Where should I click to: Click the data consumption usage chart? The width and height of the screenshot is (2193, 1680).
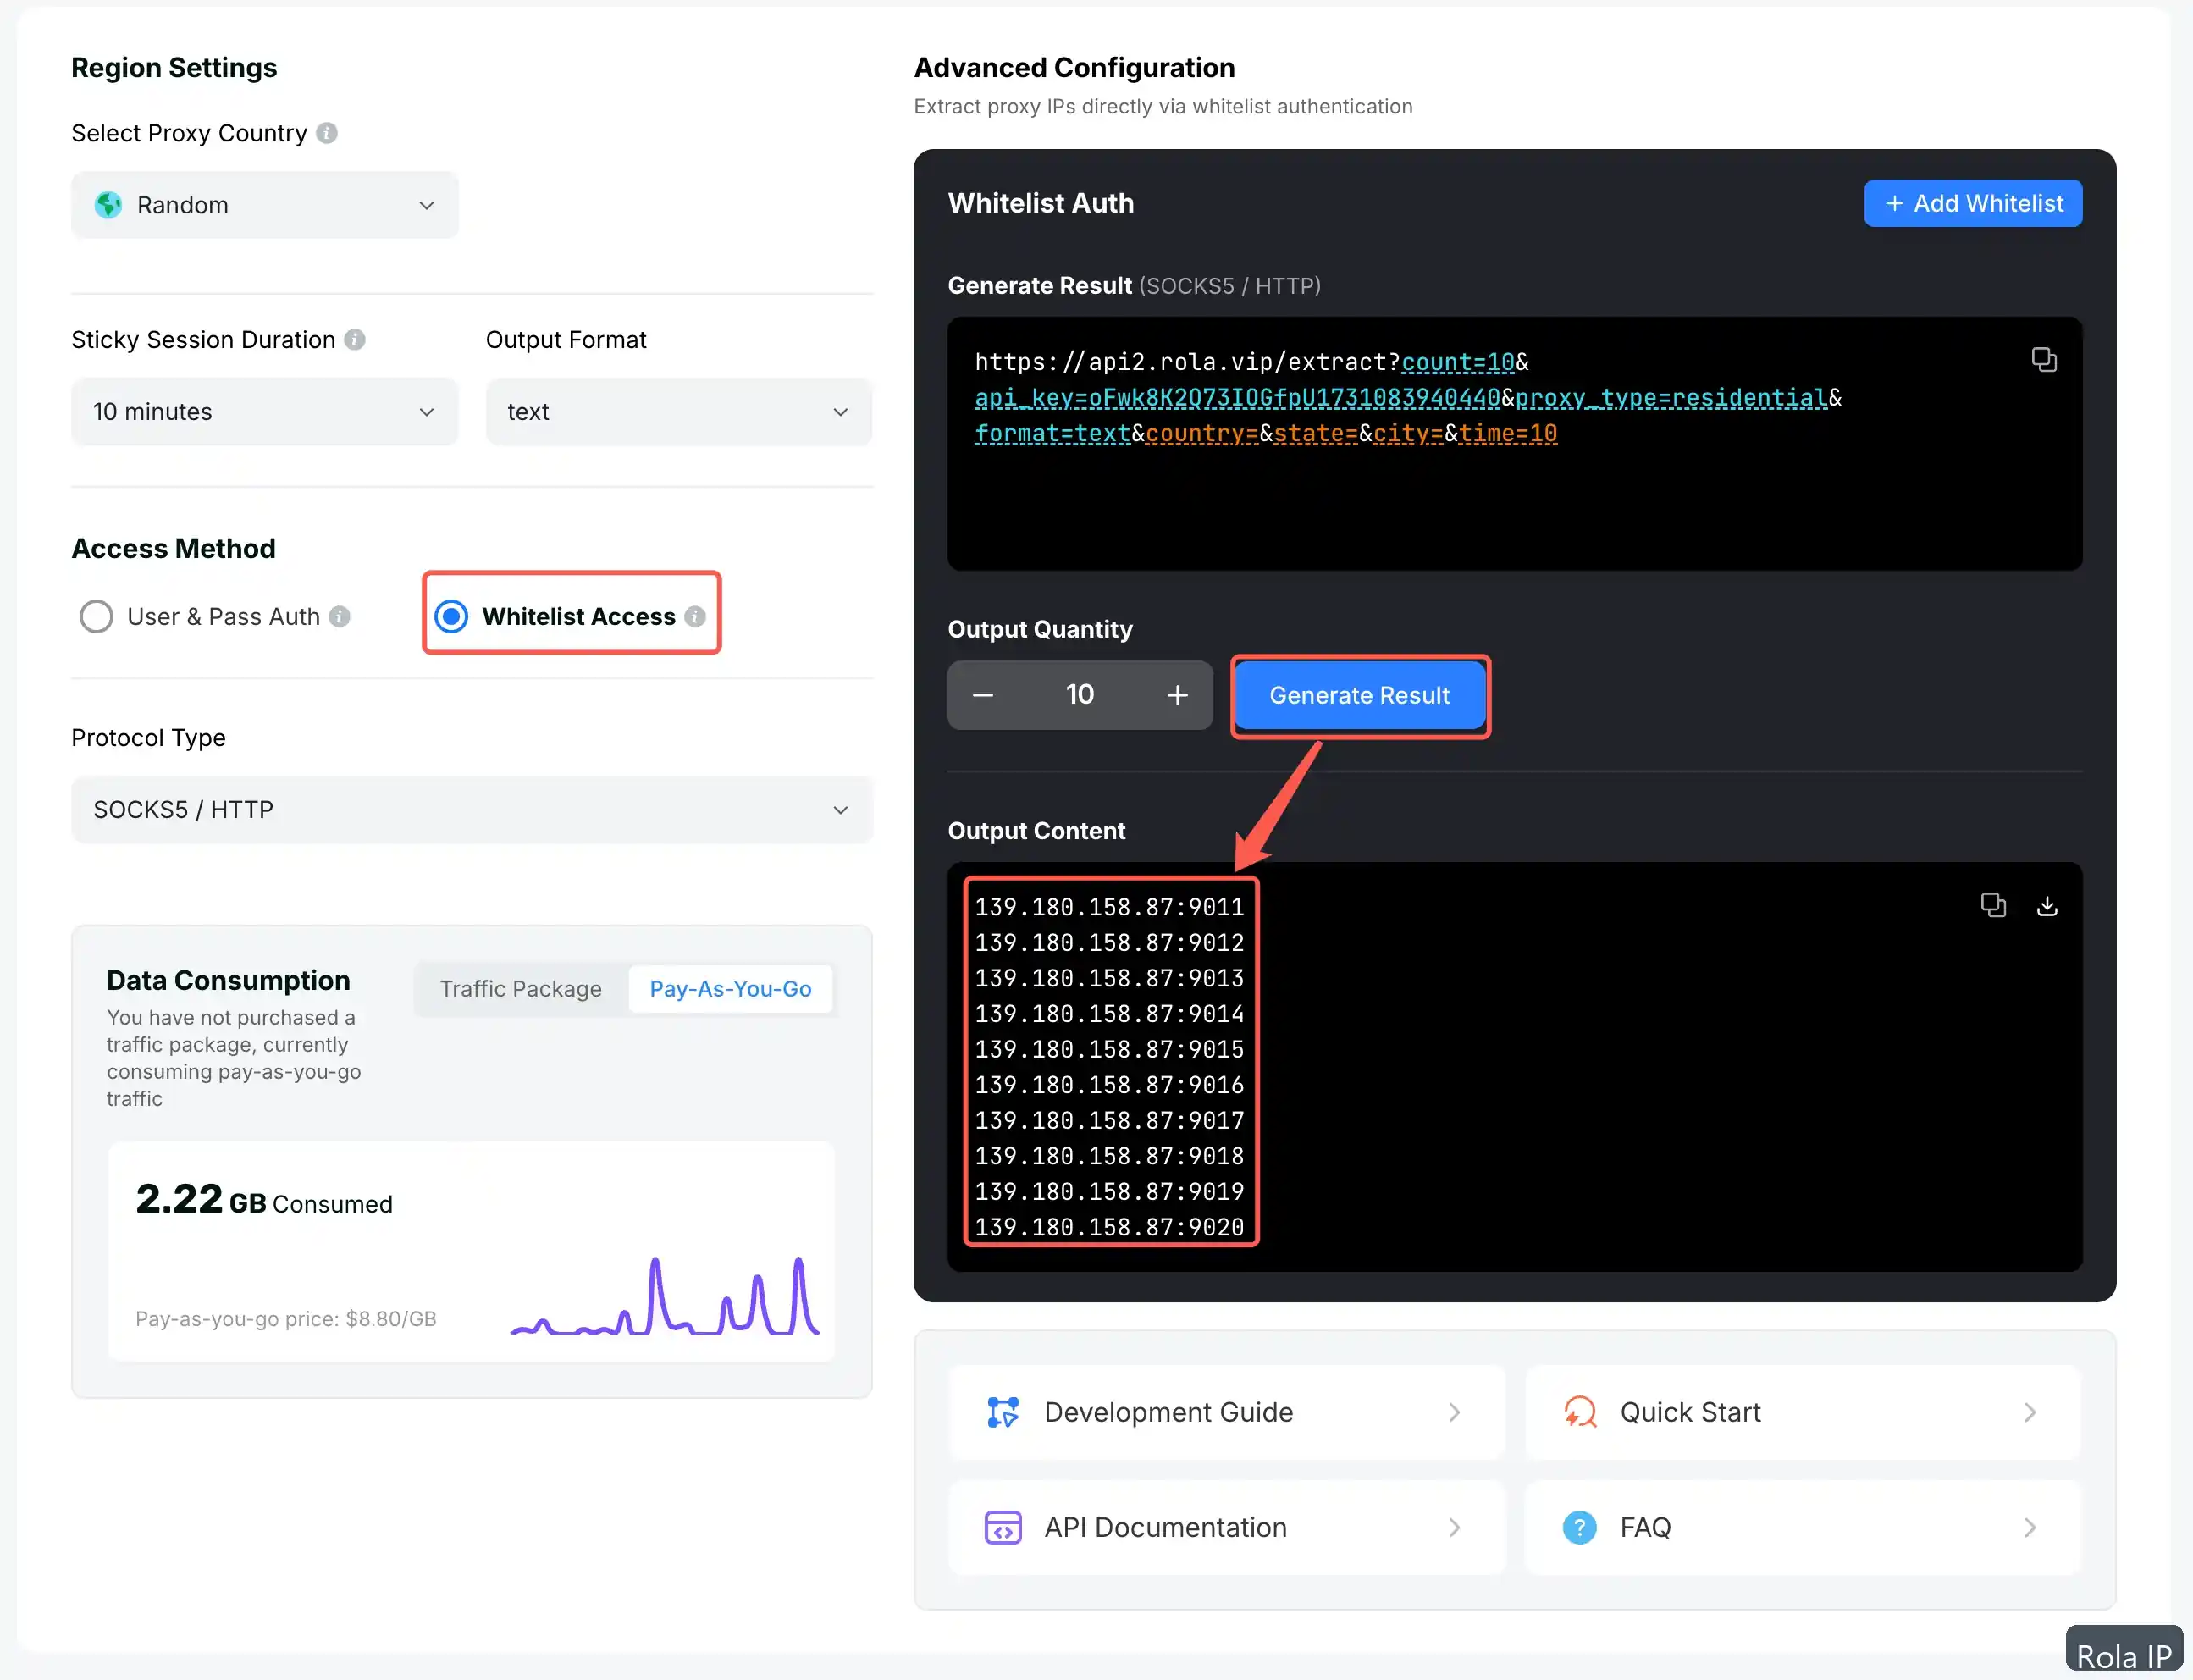tap(665, 1296)
